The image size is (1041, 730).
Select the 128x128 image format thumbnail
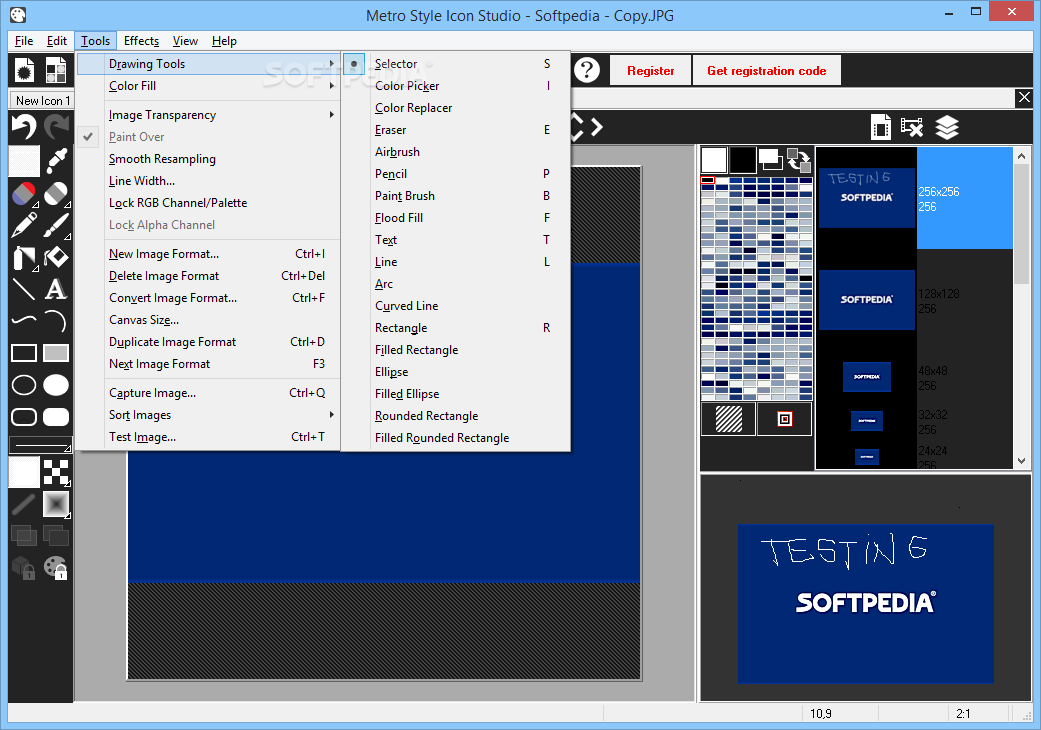tap(867, 300)
